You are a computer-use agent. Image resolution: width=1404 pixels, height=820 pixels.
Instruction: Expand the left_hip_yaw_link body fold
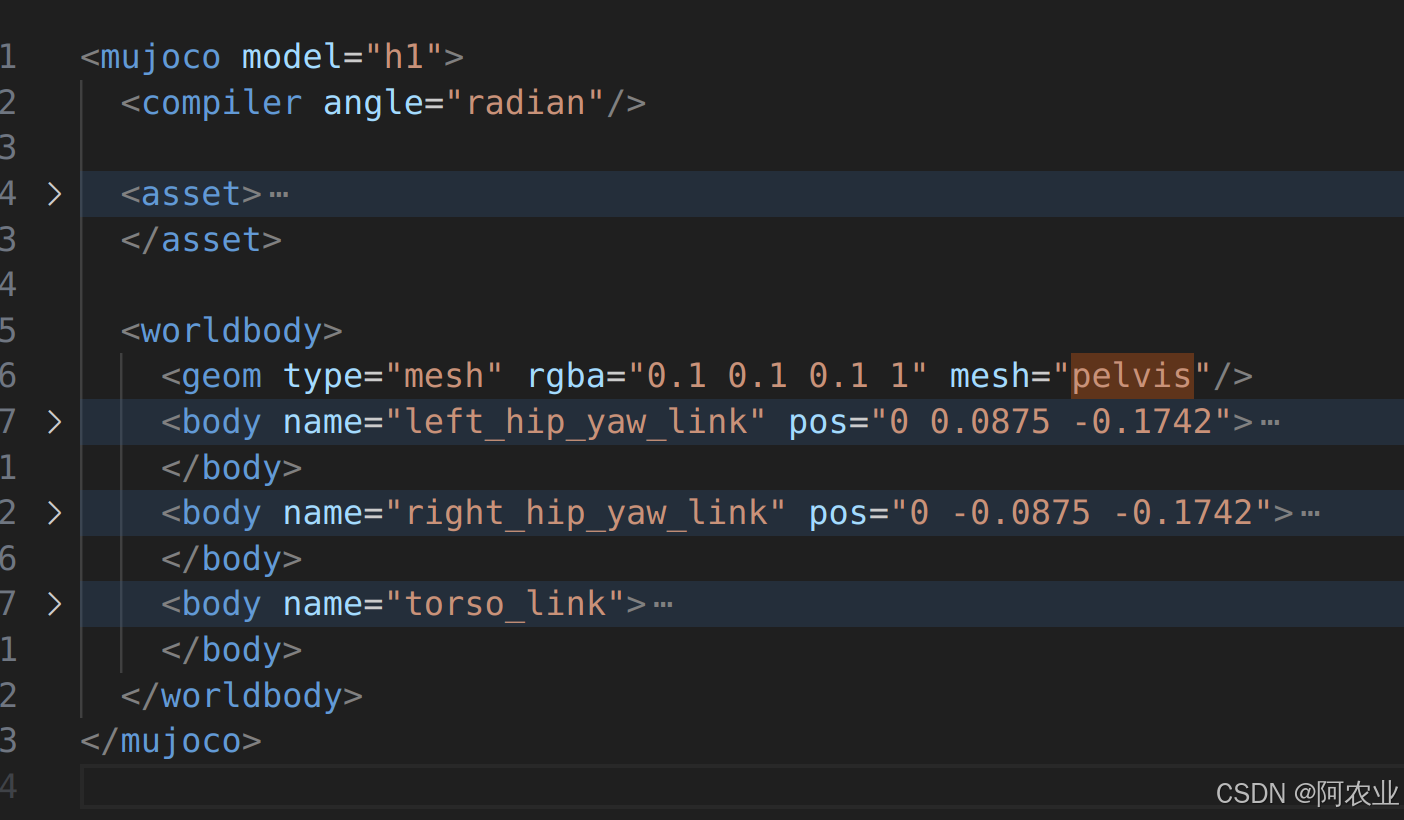click(x=55, y=421)
